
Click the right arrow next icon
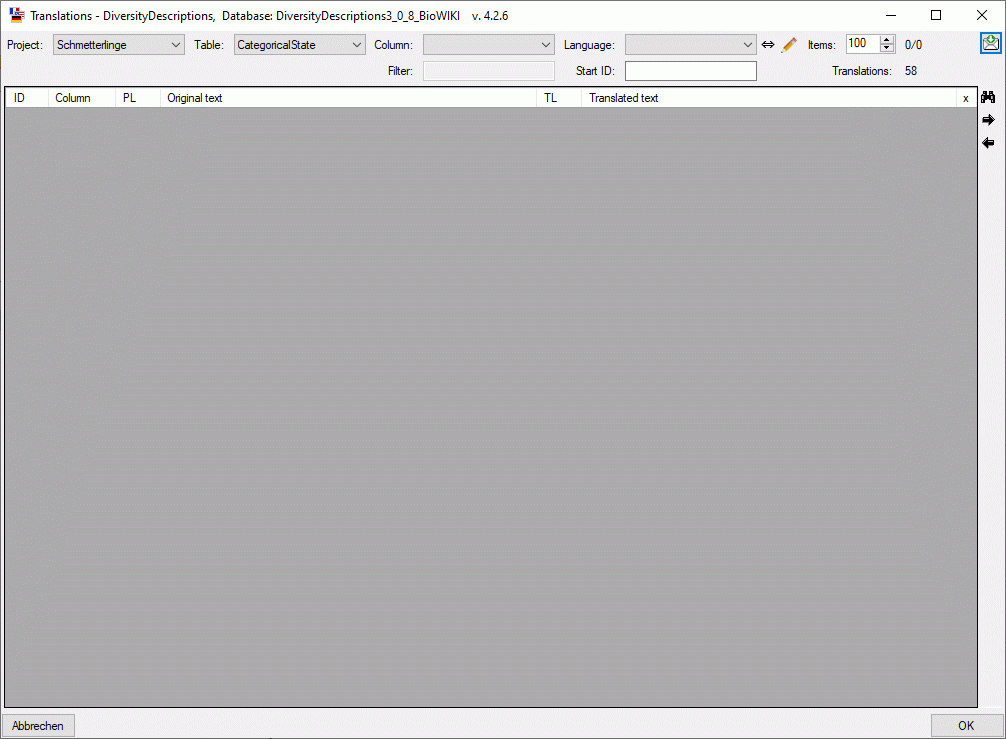pos(988,120)
